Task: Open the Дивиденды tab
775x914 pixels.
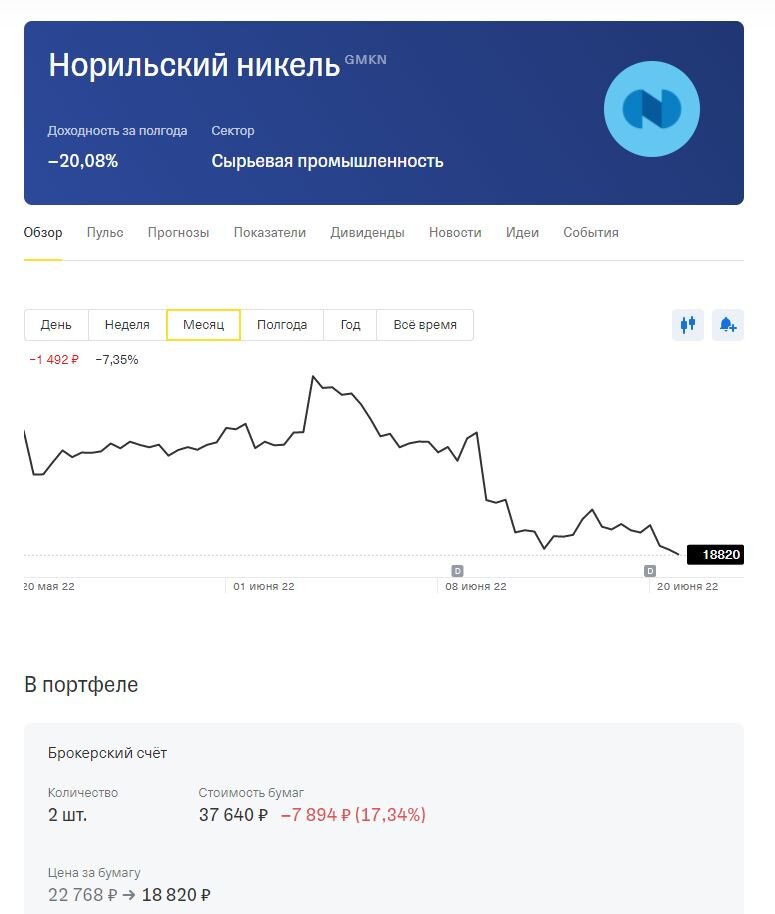Action: click(367, 232)
